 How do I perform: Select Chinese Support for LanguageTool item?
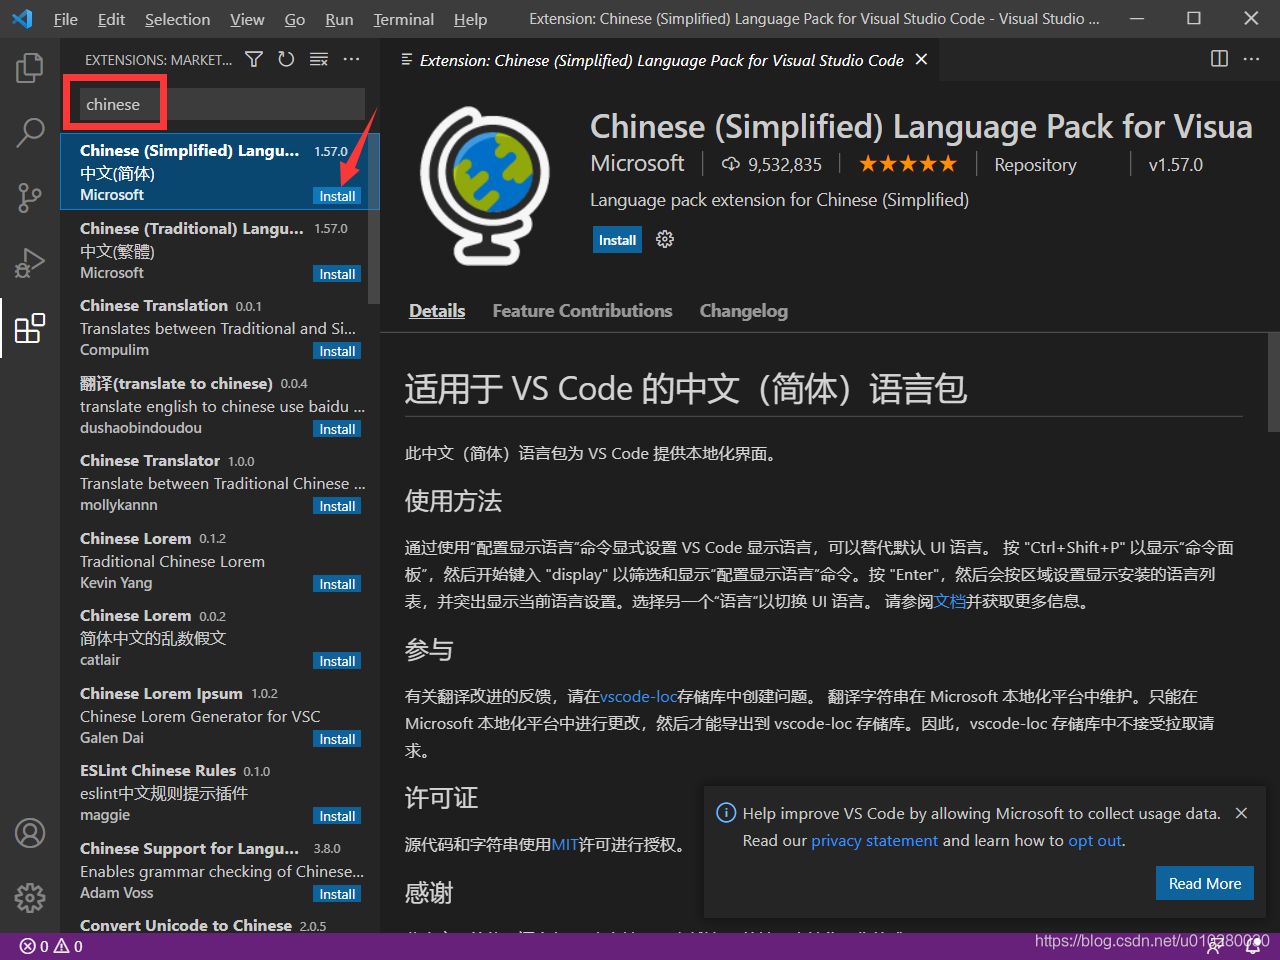click(x=220, y=870)
